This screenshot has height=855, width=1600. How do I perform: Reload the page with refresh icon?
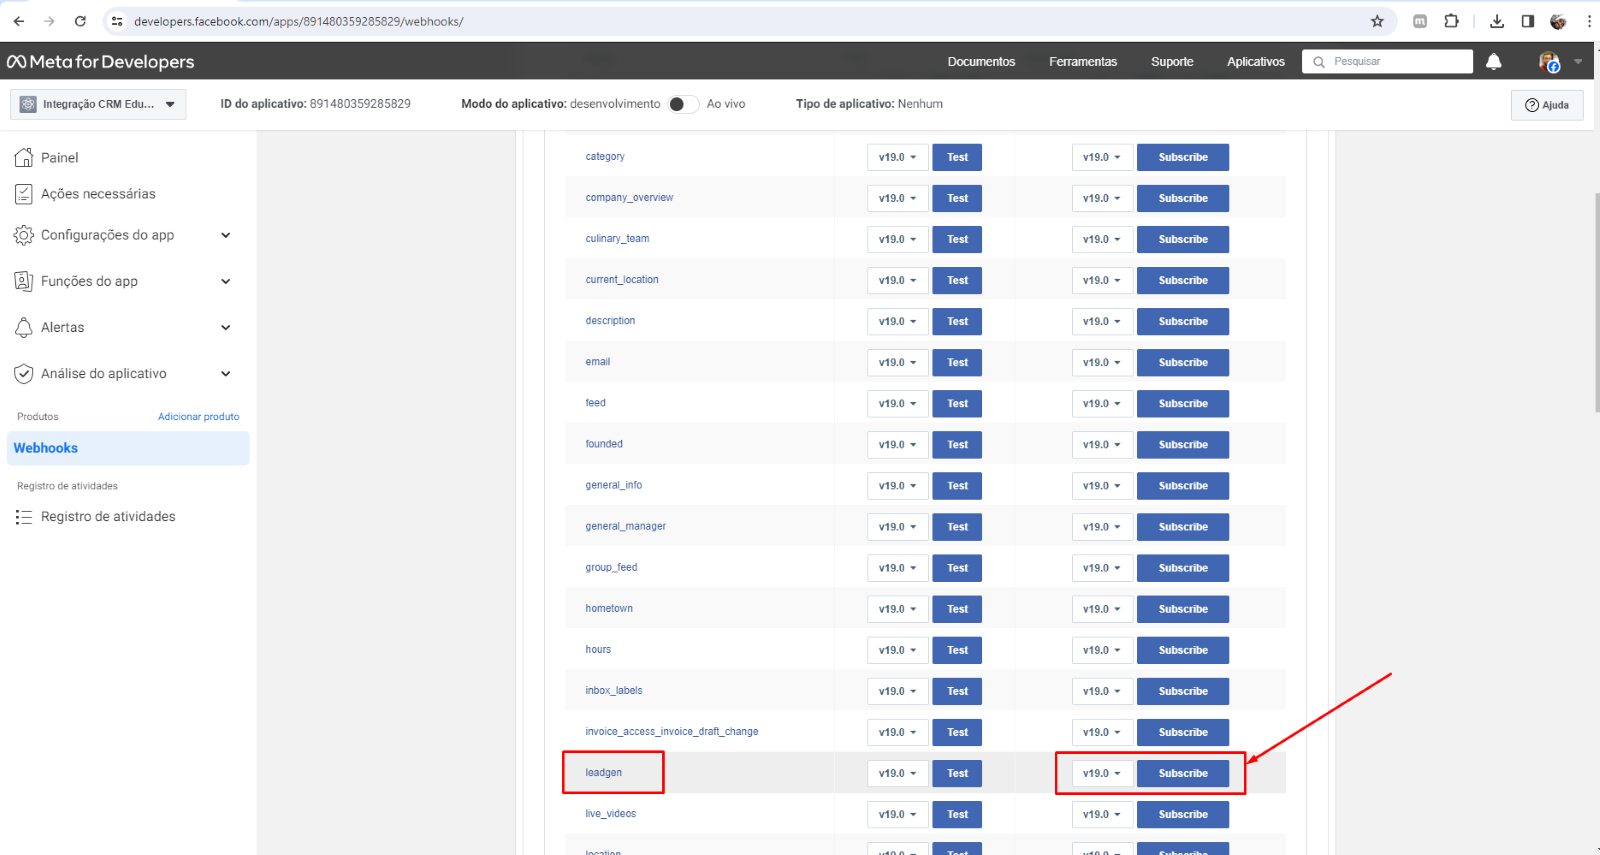click(80, 21)
